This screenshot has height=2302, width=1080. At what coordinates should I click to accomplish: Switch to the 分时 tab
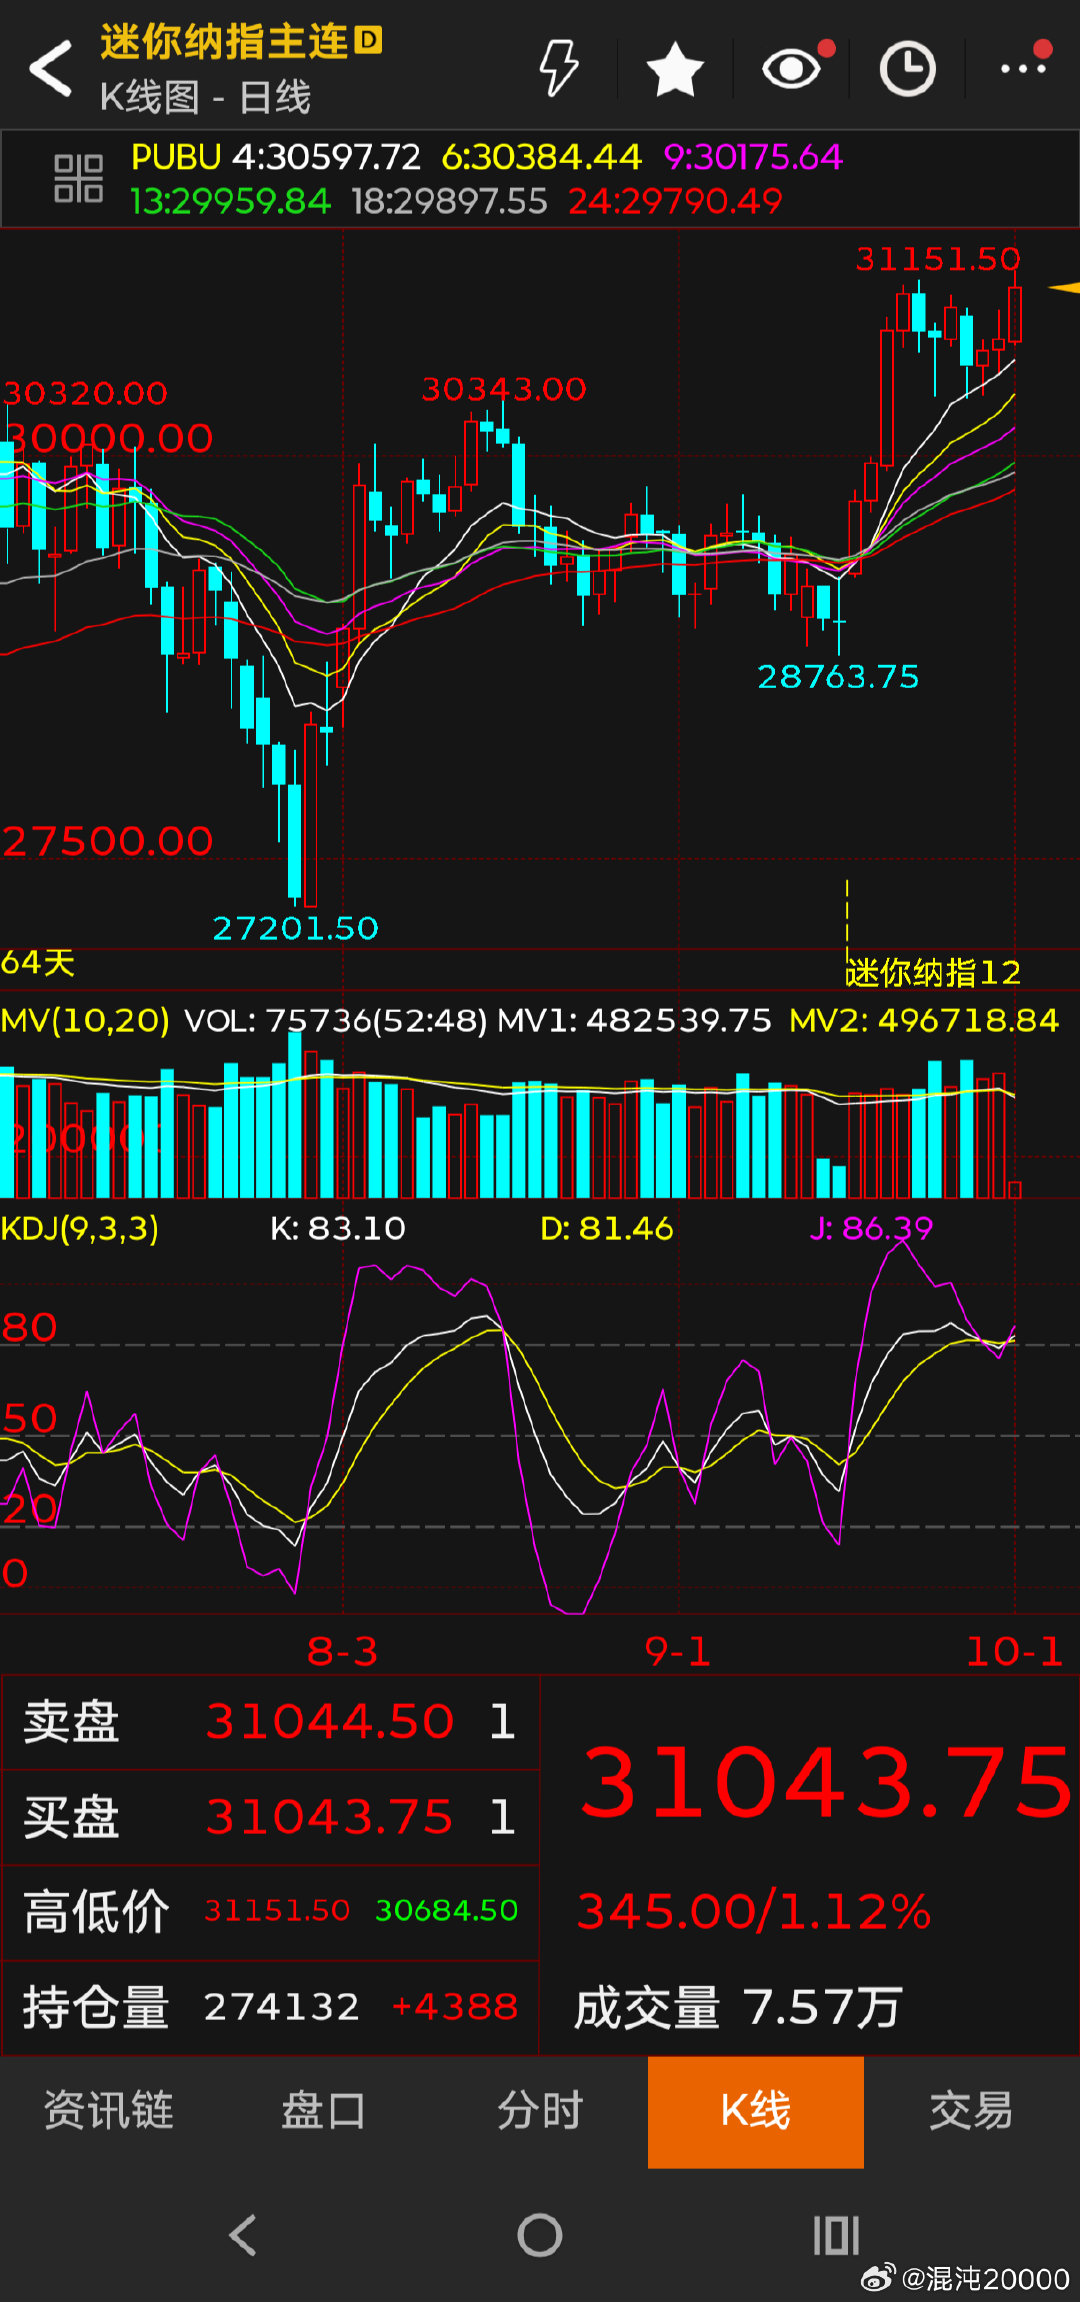540,2111
